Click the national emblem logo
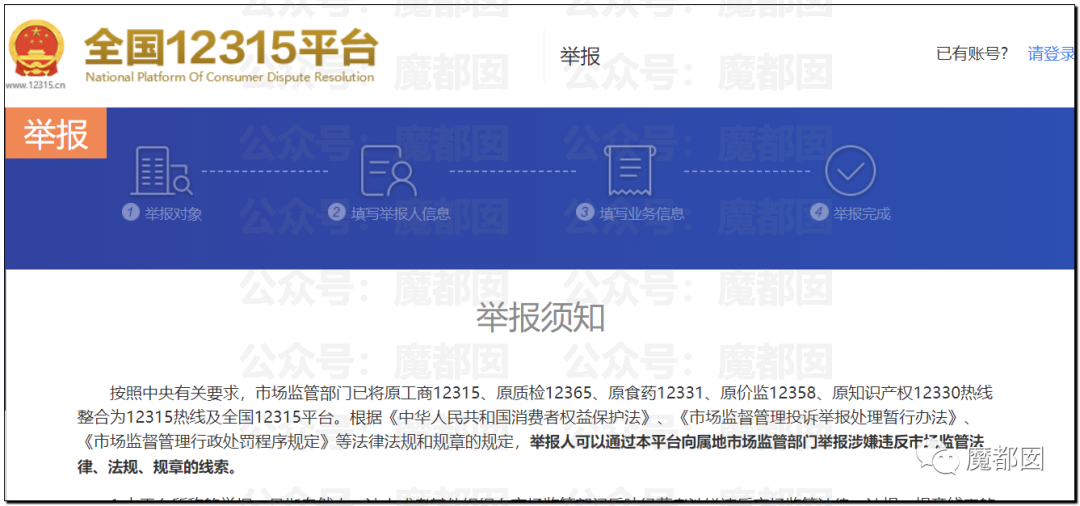The image size is (1080, 506). pyautogui.click(x=36, y=50)
